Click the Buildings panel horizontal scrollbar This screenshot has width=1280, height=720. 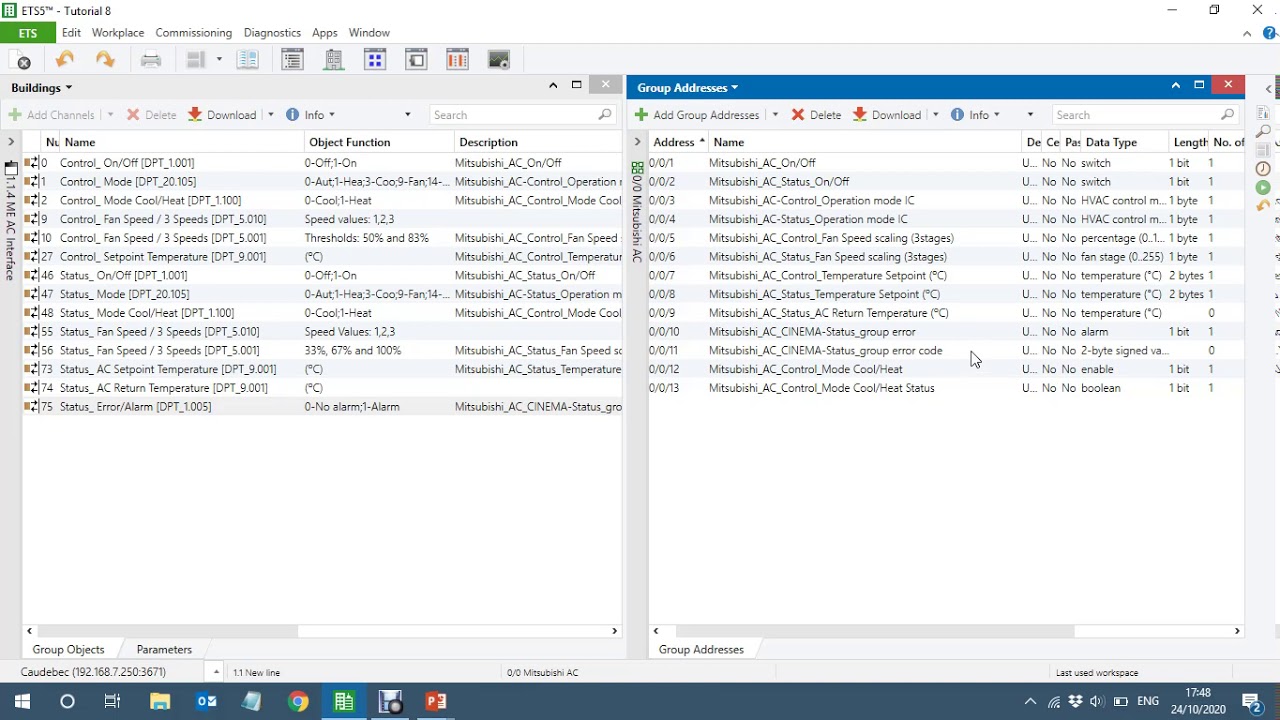coord(166,631)
